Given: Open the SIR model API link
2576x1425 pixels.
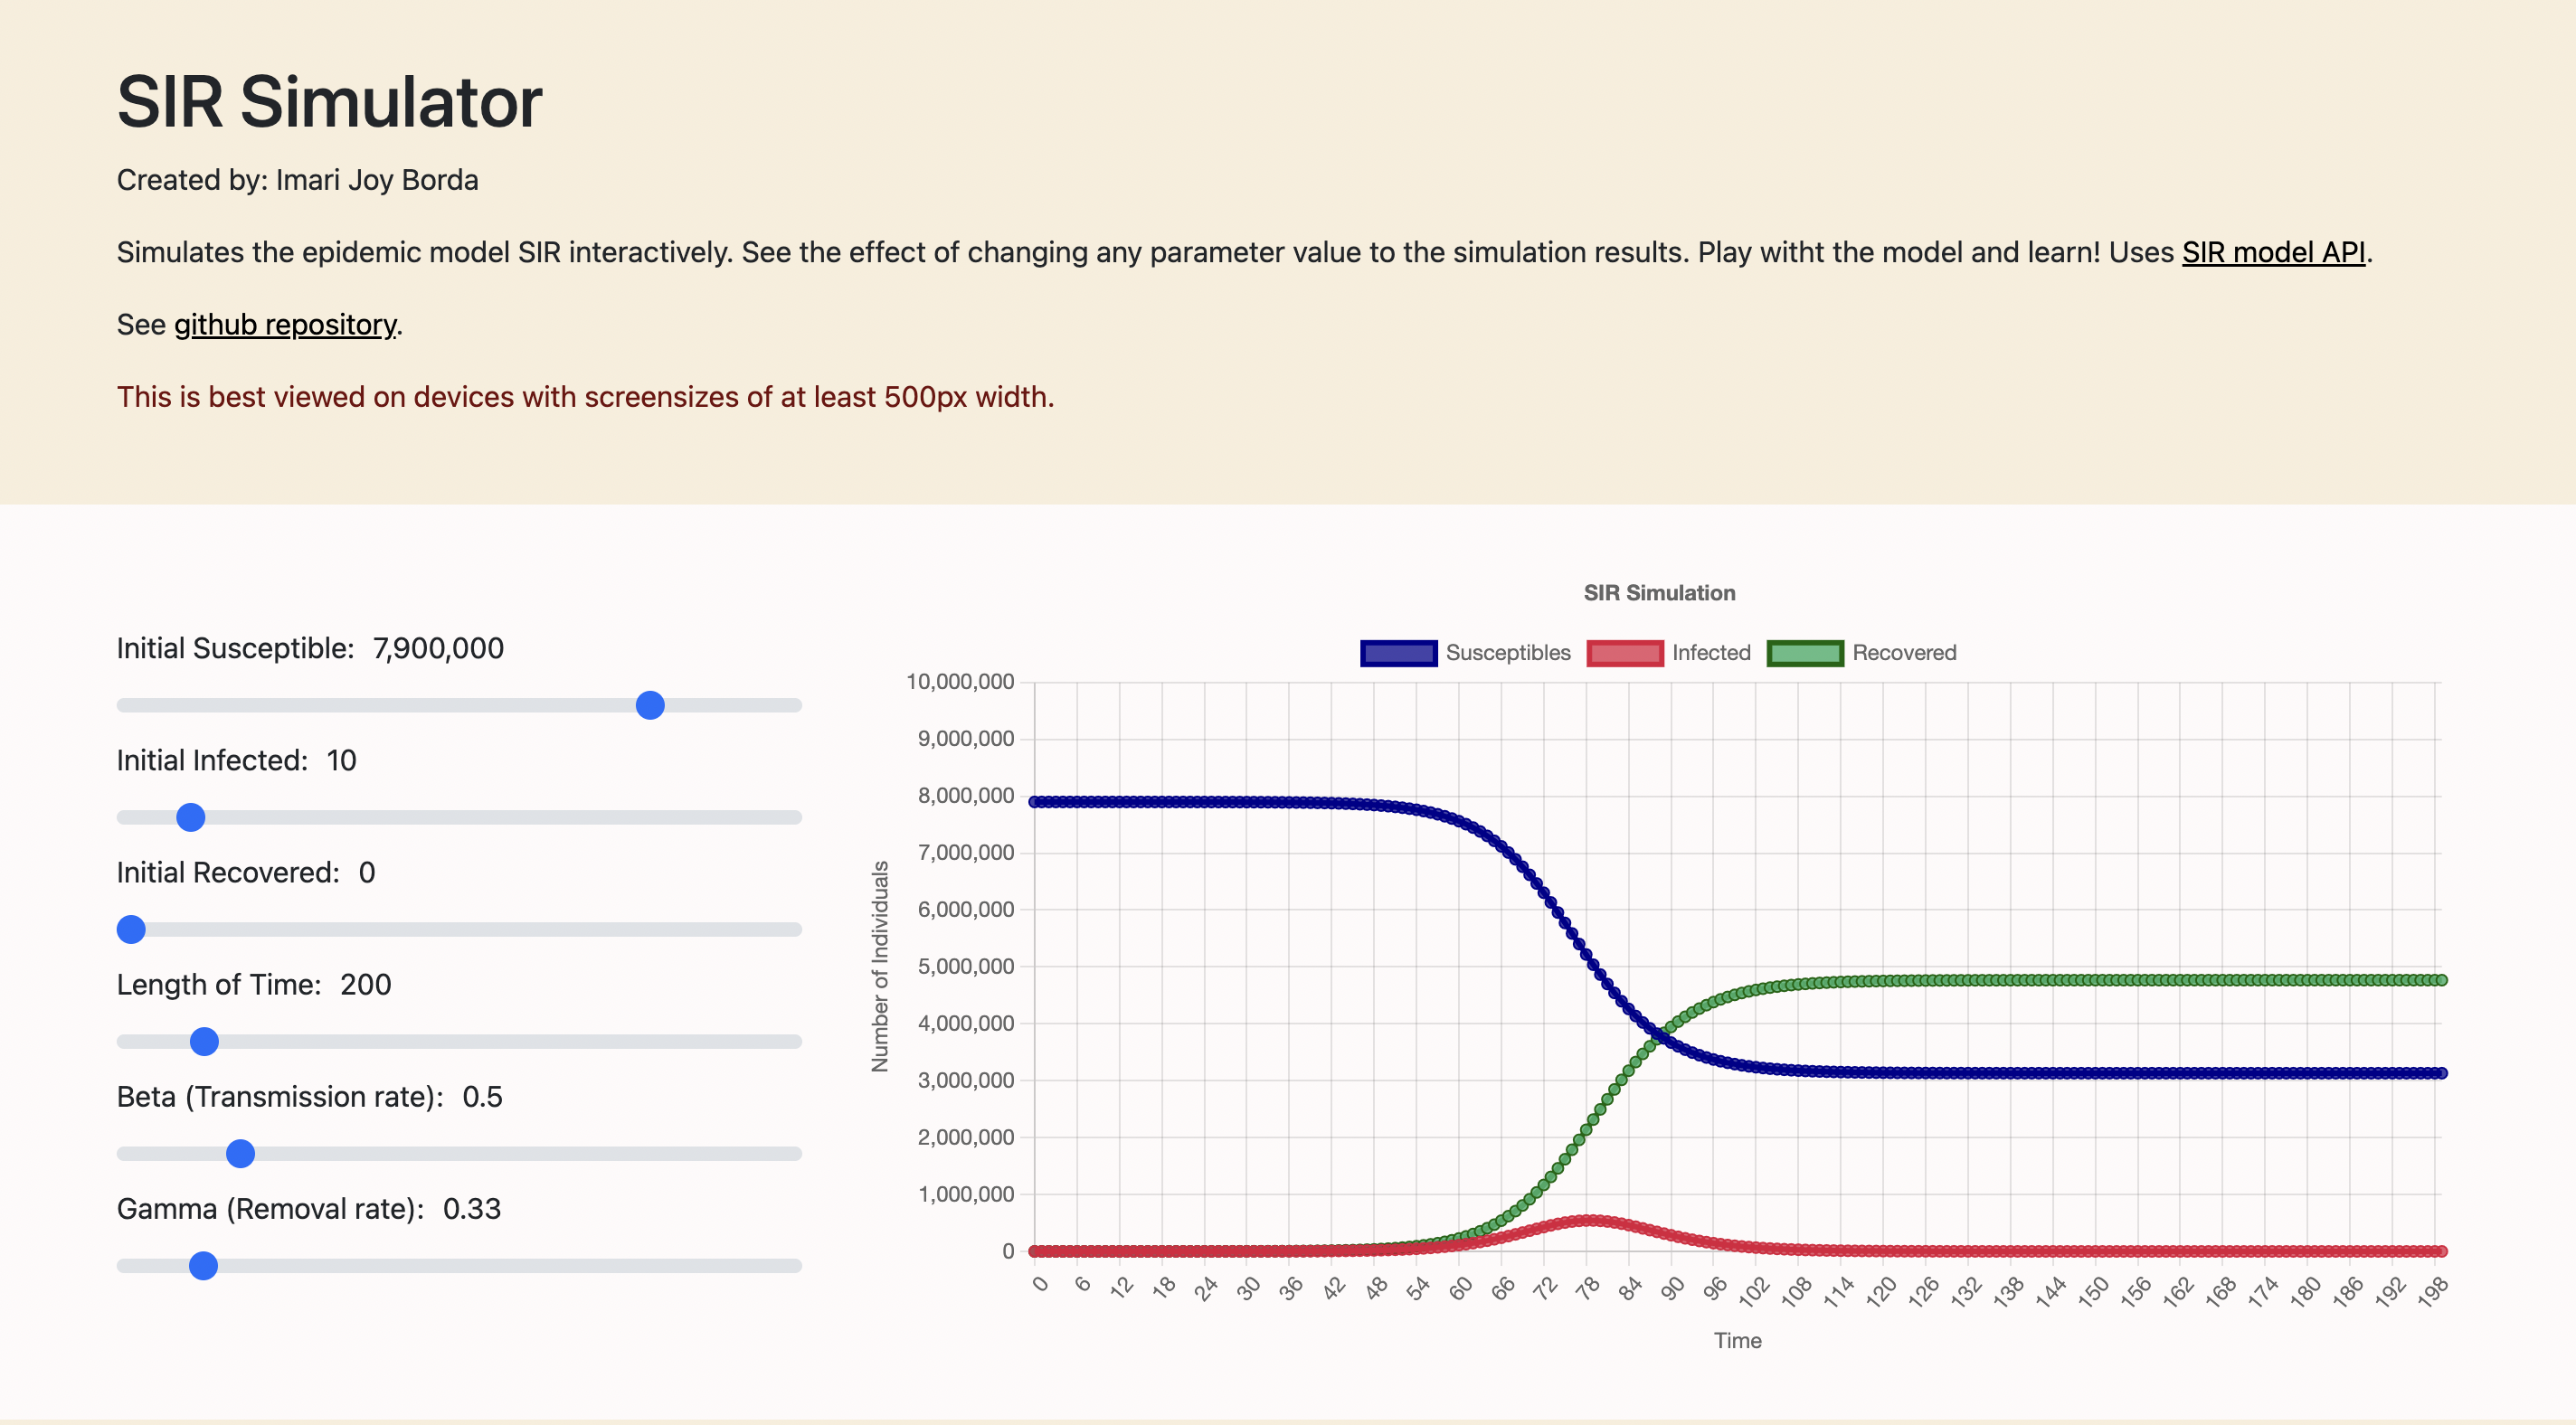Looking at the screenshot, I should 2273,252.
